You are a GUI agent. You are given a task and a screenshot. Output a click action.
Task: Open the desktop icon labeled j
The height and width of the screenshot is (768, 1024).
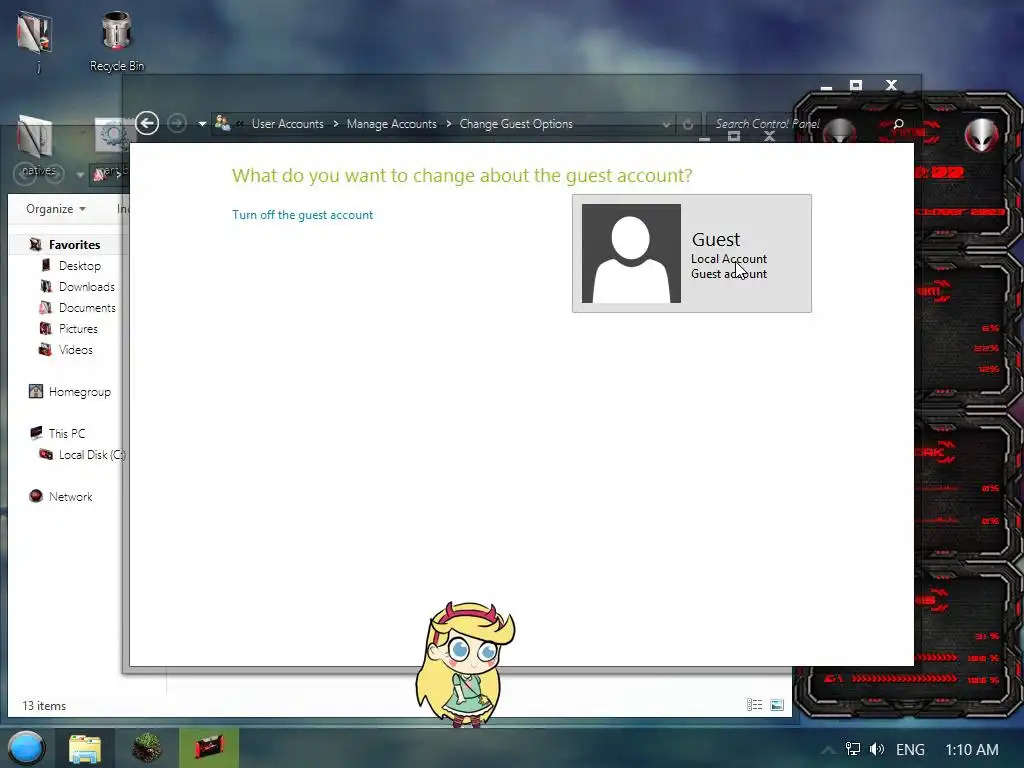pyautogui.click(x=35, y=40)
